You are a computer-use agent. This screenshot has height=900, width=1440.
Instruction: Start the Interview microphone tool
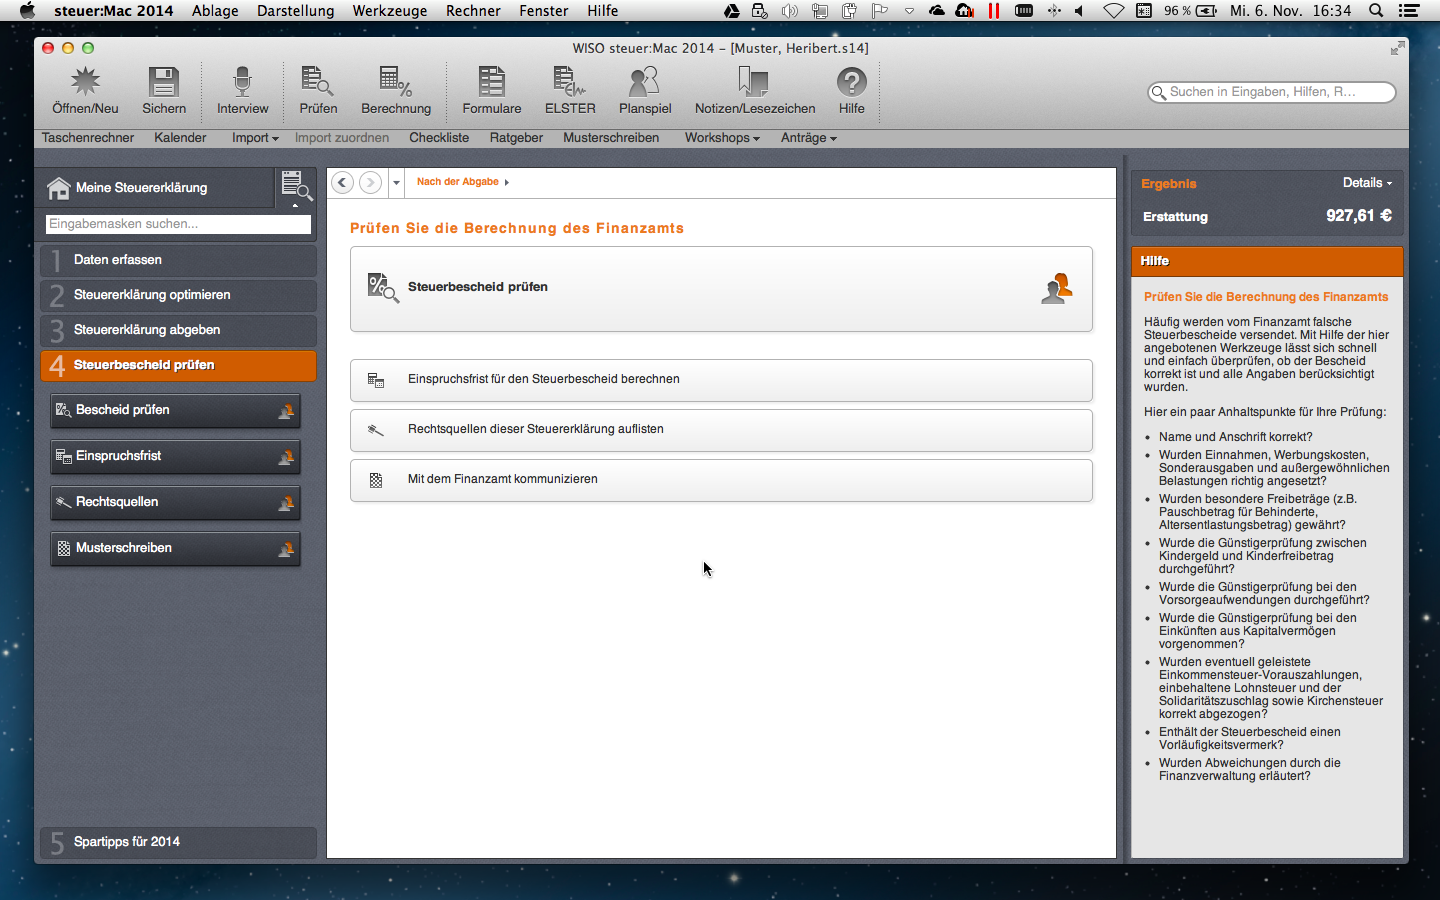point(242,83)
